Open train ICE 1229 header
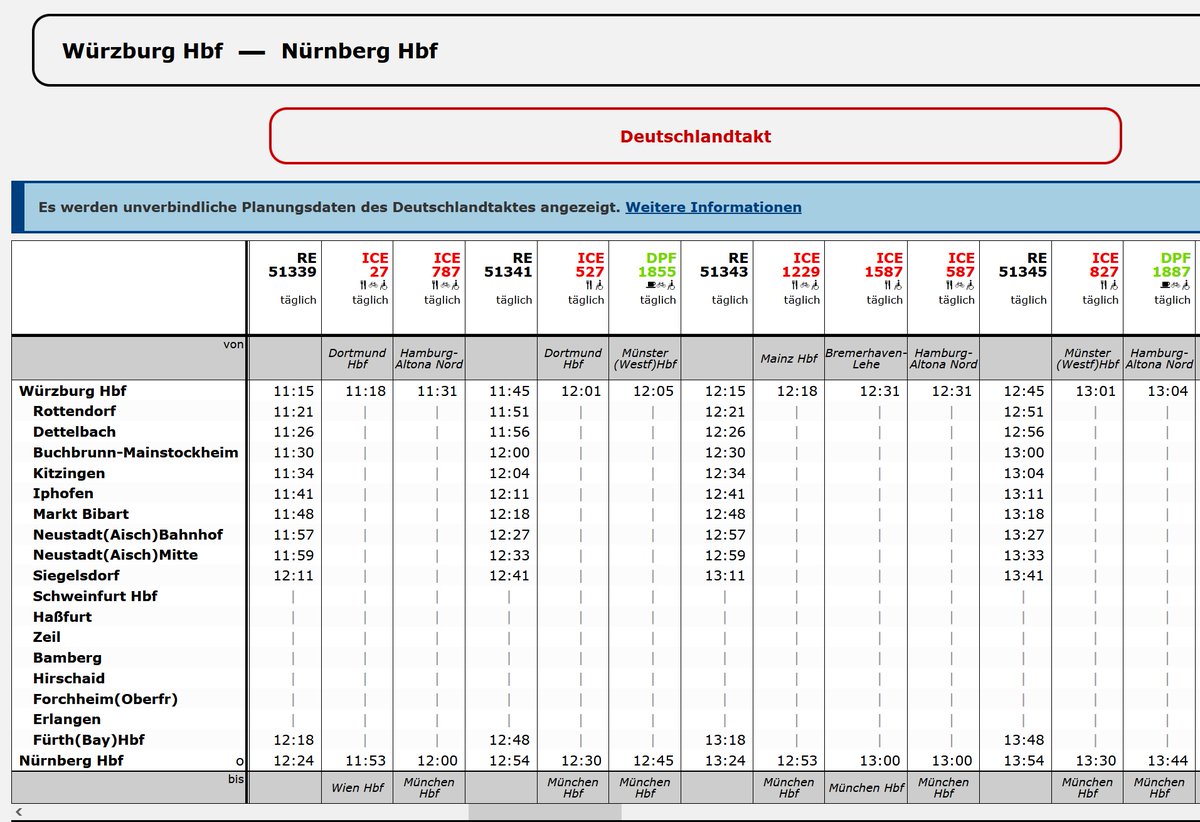Viewport: 1200px width, 822px height. click(800, 265)
